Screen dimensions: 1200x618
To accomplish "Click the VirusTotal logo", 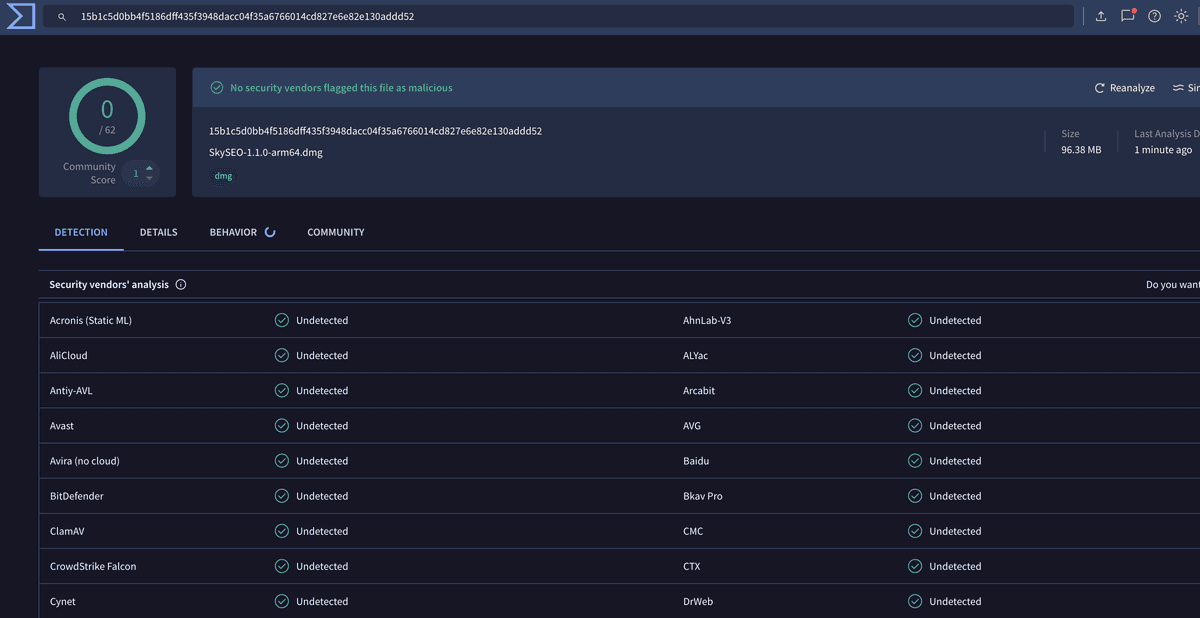I will click(x=19, y=16).
